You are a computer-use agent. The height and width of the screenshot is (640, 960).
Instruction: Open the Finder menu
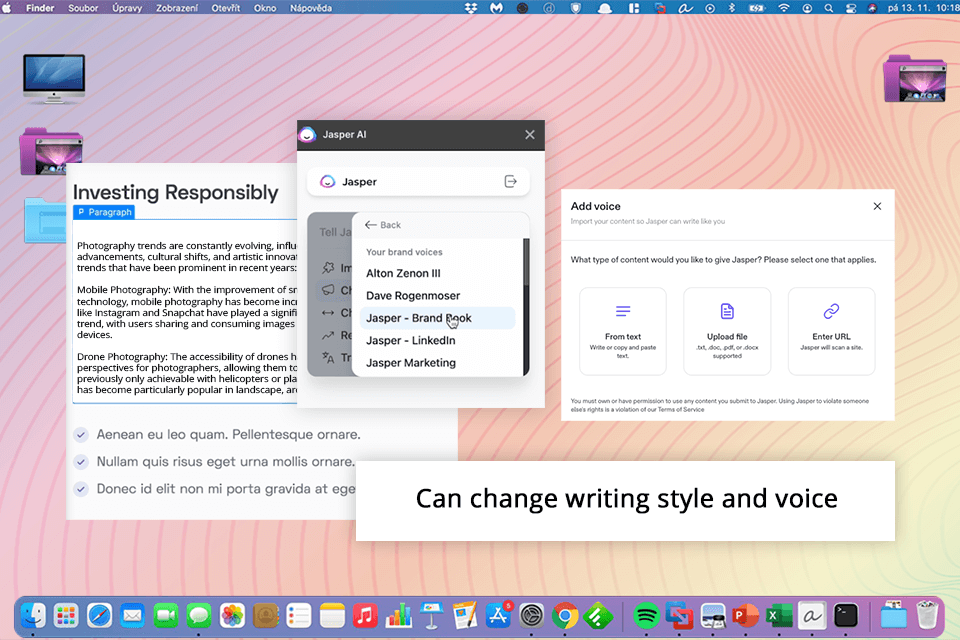click(x=40, y=8)
